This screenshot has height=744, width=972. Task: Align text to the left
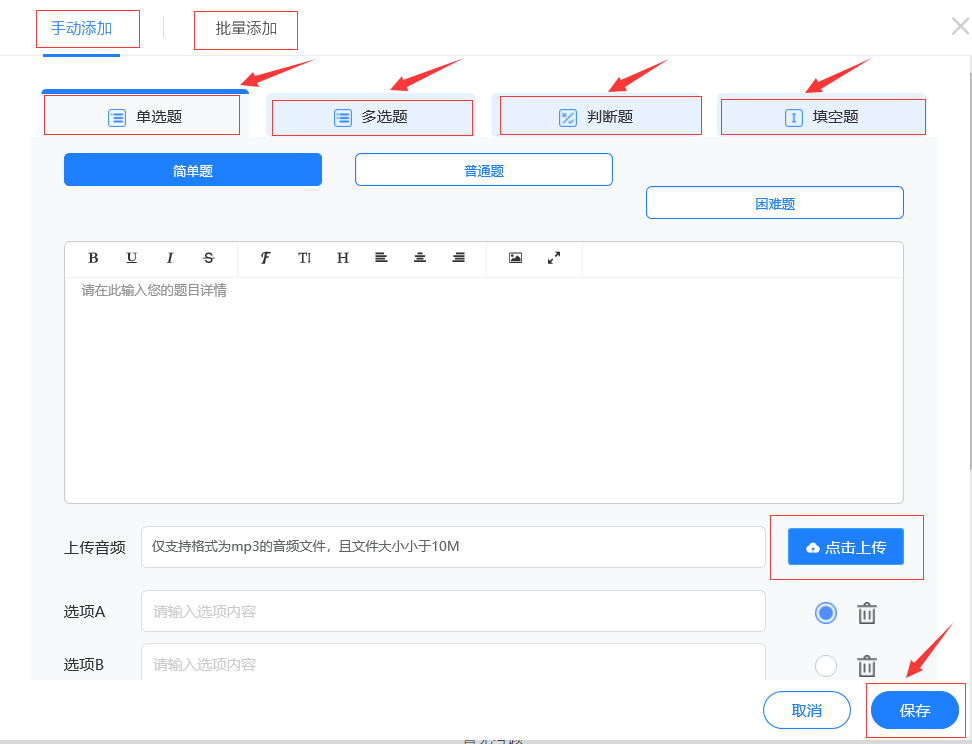(x=381, y=258)
